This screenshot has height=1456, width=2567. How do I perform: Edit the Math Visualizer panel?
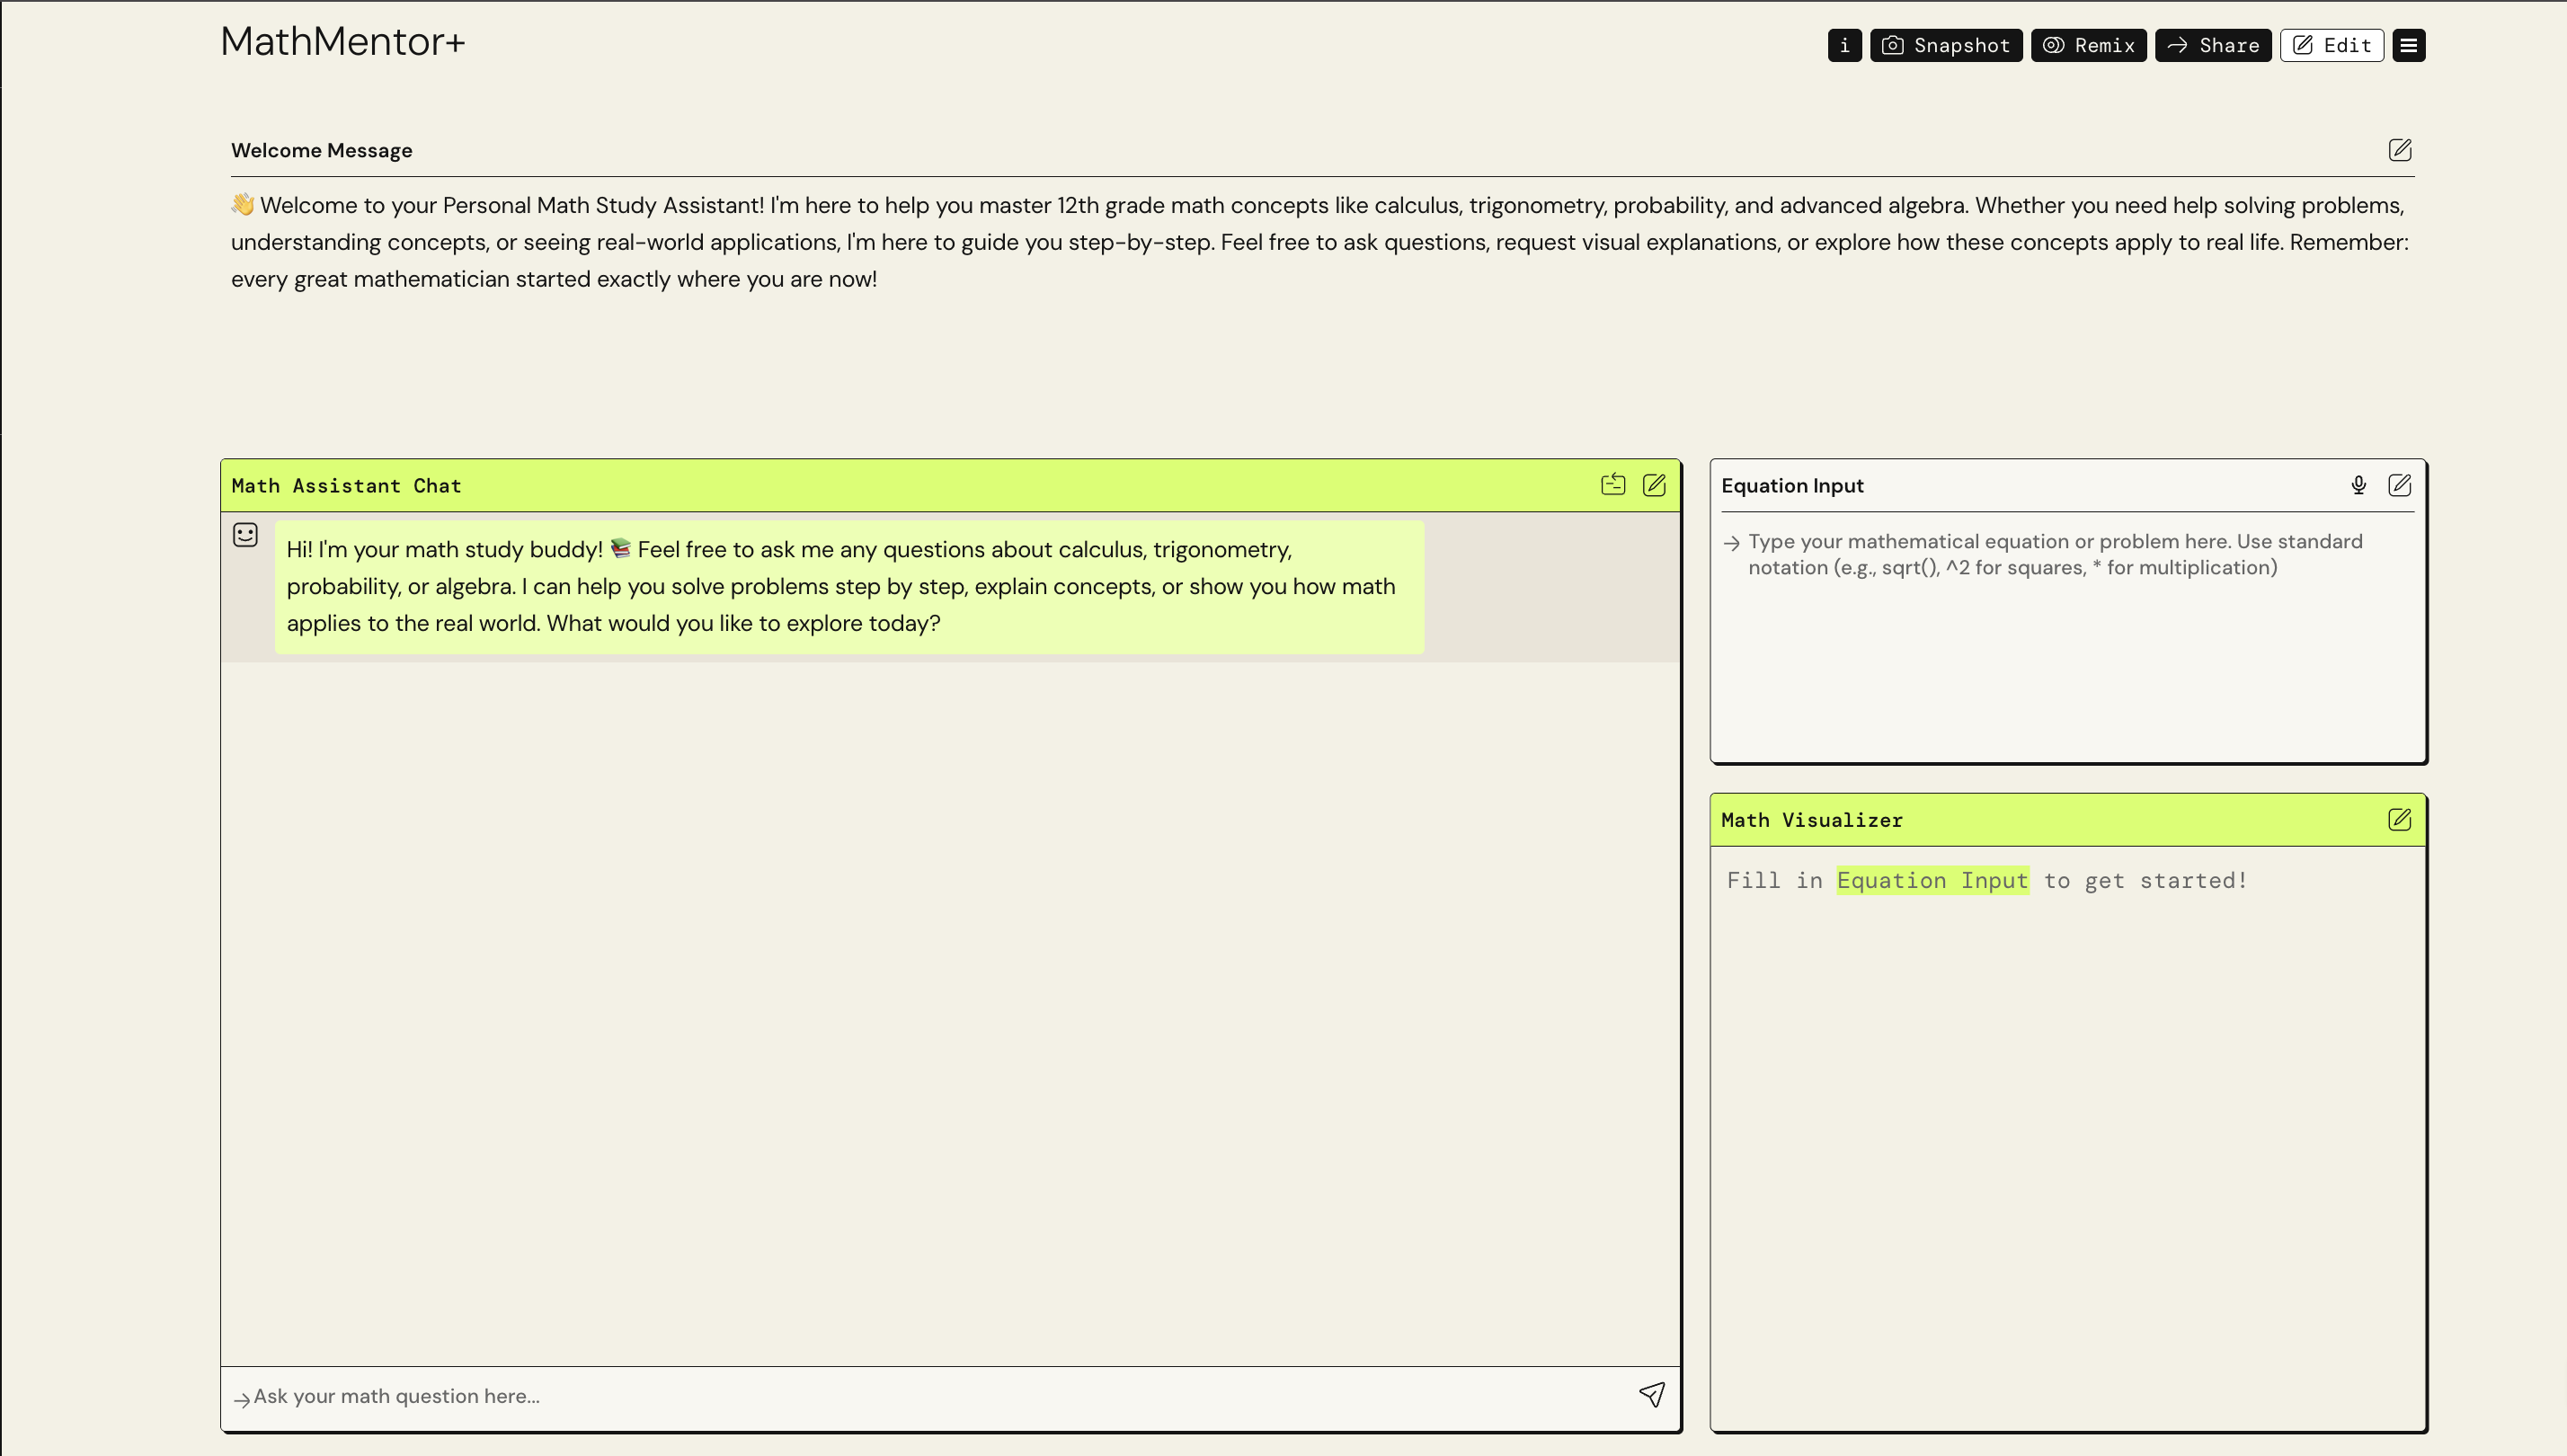2399,820
